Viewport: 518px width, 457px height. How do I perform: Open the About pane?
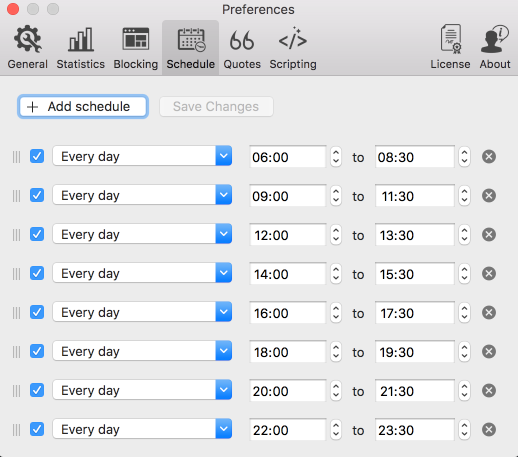(x=495, y=47)
